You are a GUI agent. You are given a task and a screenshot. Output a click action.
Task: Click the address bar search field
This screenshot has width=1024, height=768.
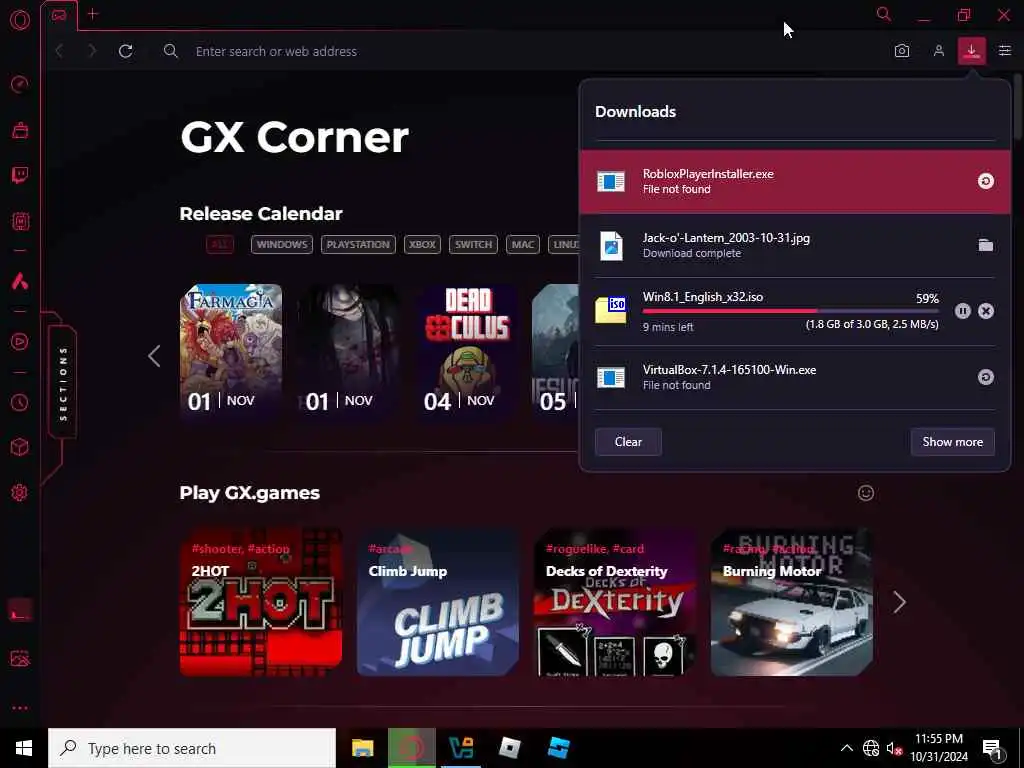coord(522,51)
